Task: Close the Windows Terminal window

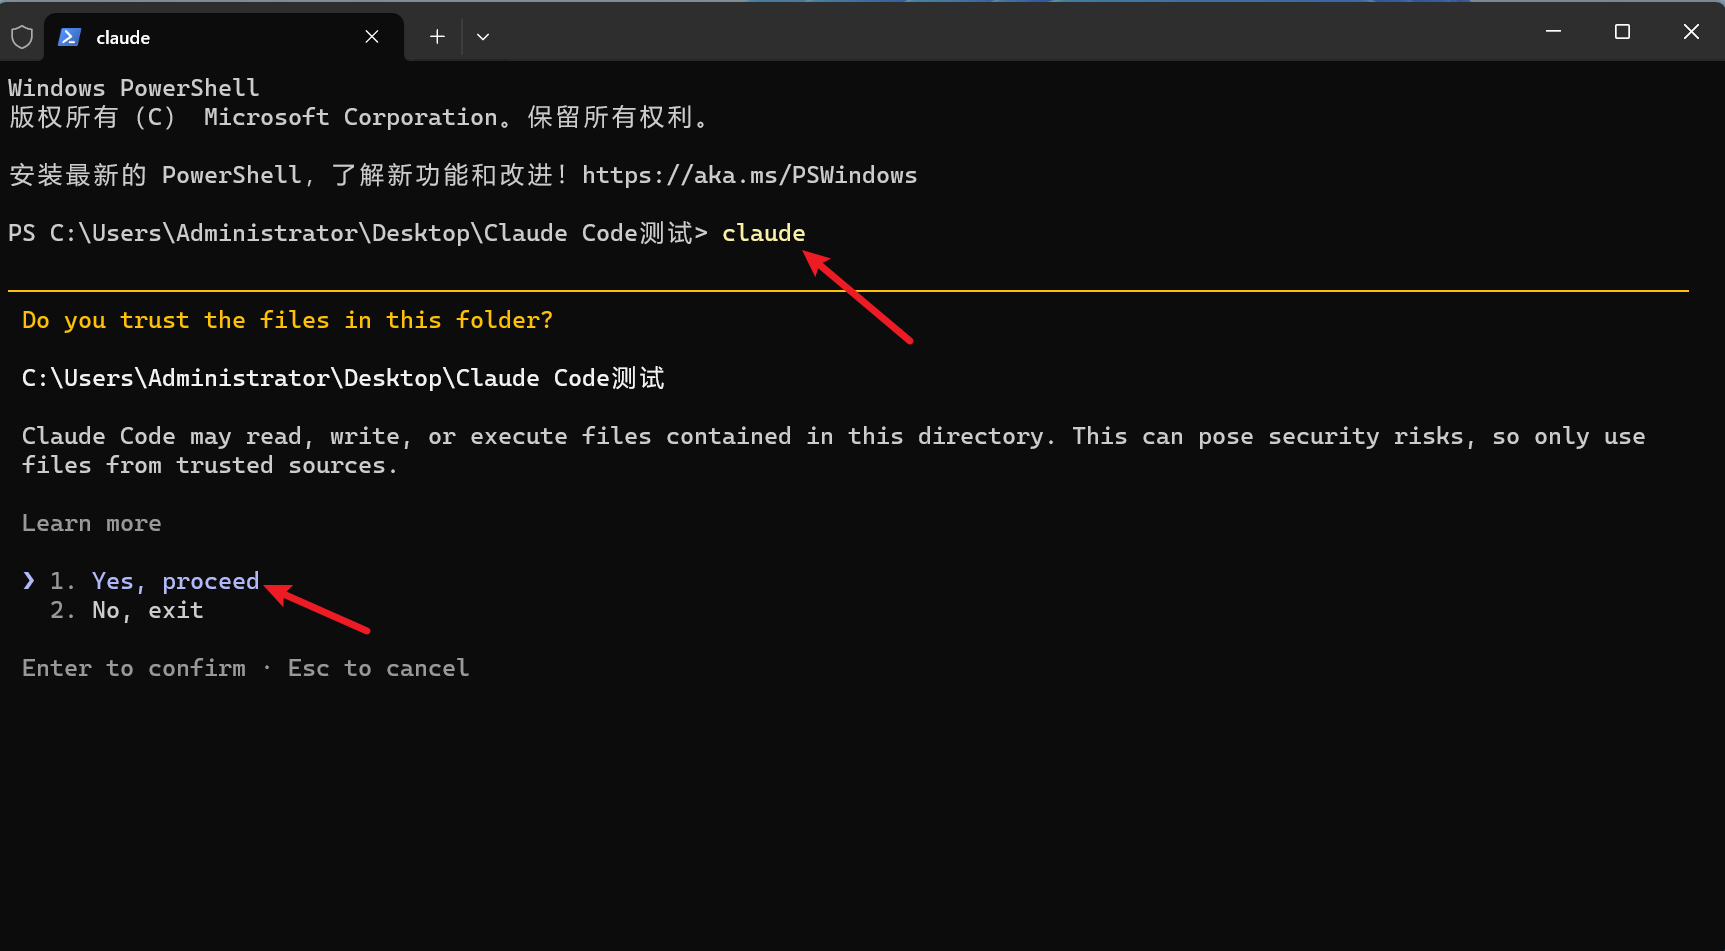Action: click(x=1691, y=32)
